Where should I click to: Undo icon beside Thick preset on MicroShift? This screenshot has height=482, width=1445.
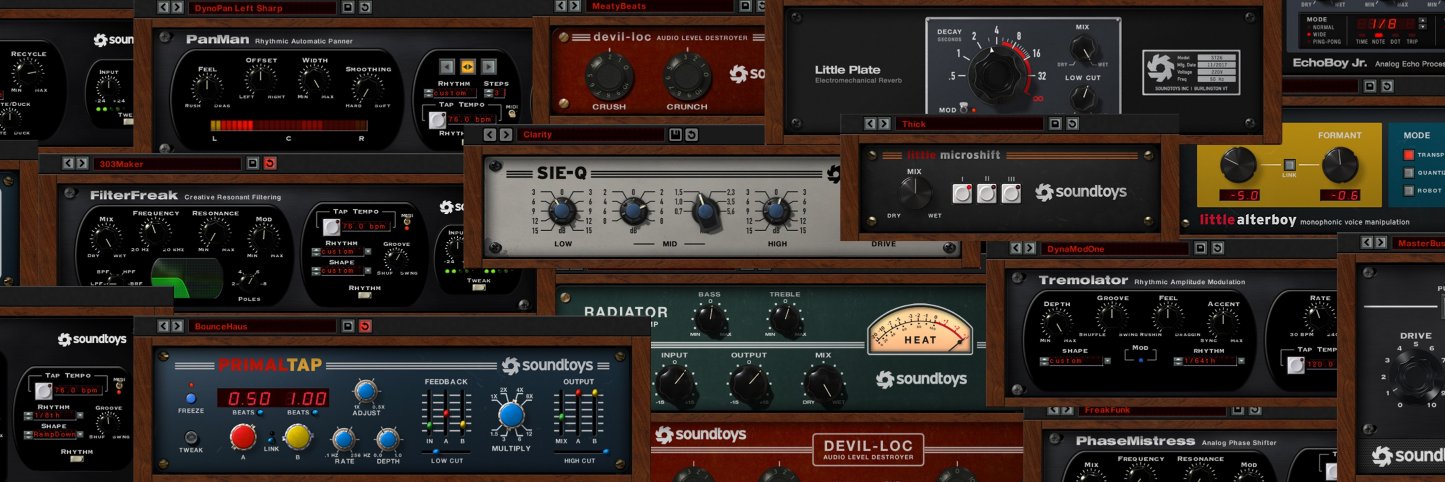1071,124
